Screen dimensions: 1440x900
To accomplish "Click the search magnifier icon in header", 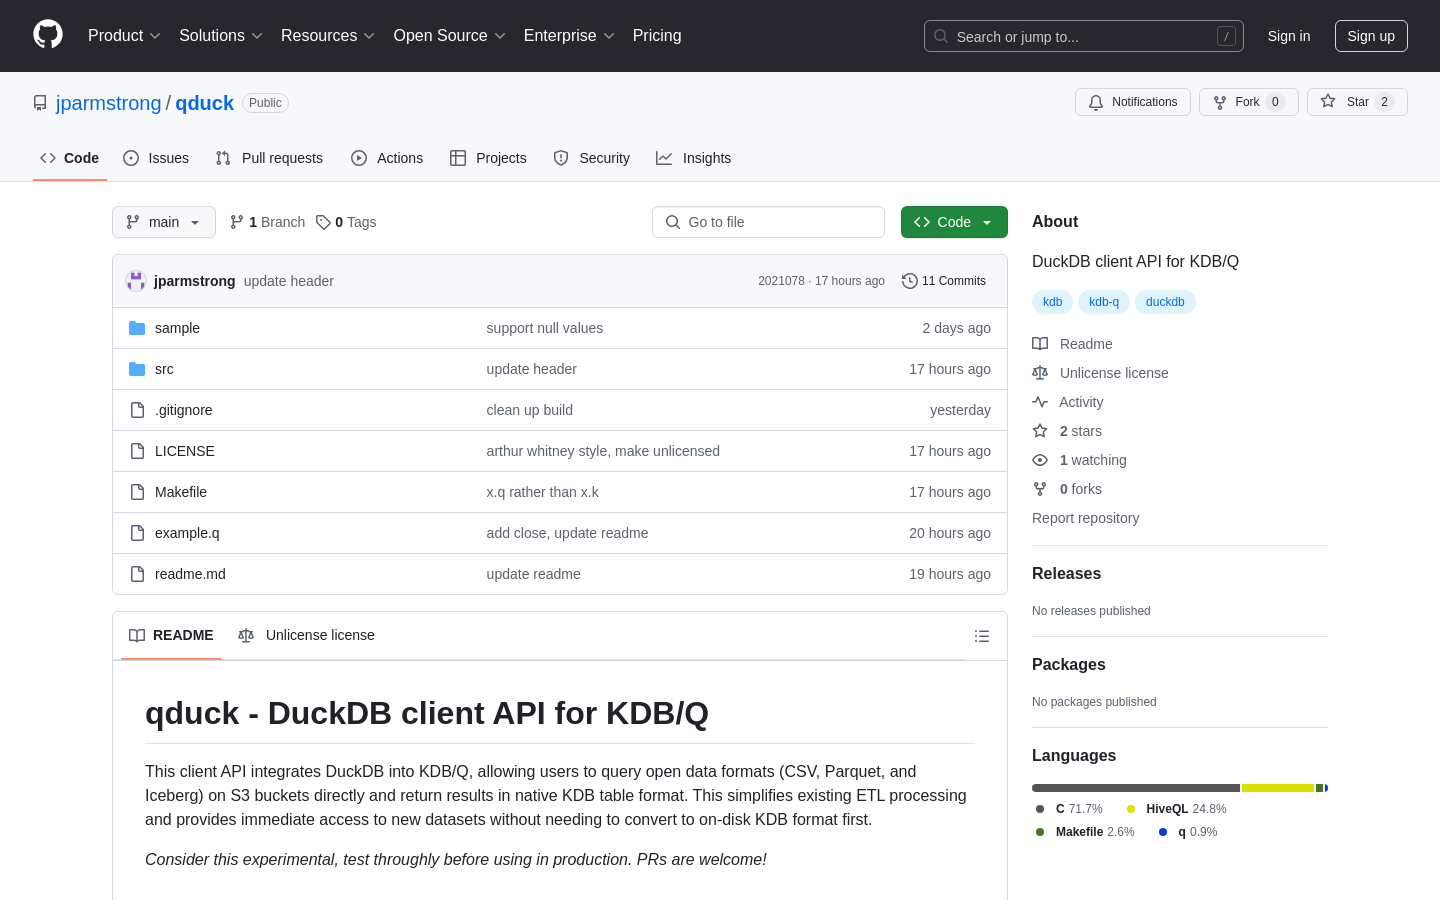I will click(941, 36).
